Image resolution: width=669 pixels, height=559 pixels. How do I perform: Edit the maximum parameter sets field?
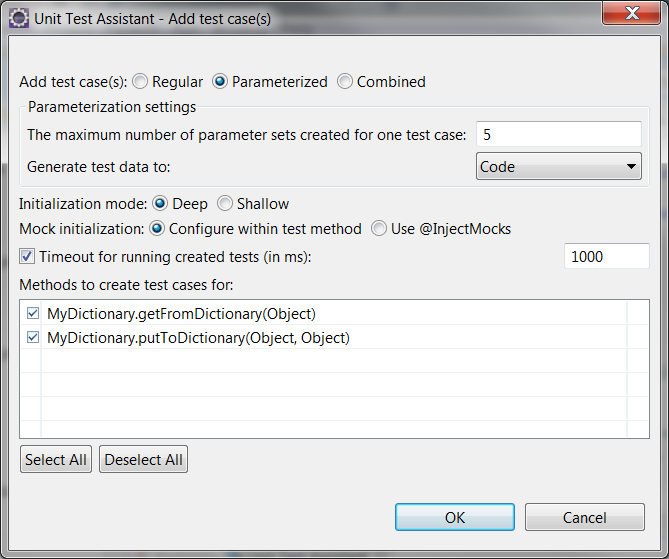[x=558, y=134]
